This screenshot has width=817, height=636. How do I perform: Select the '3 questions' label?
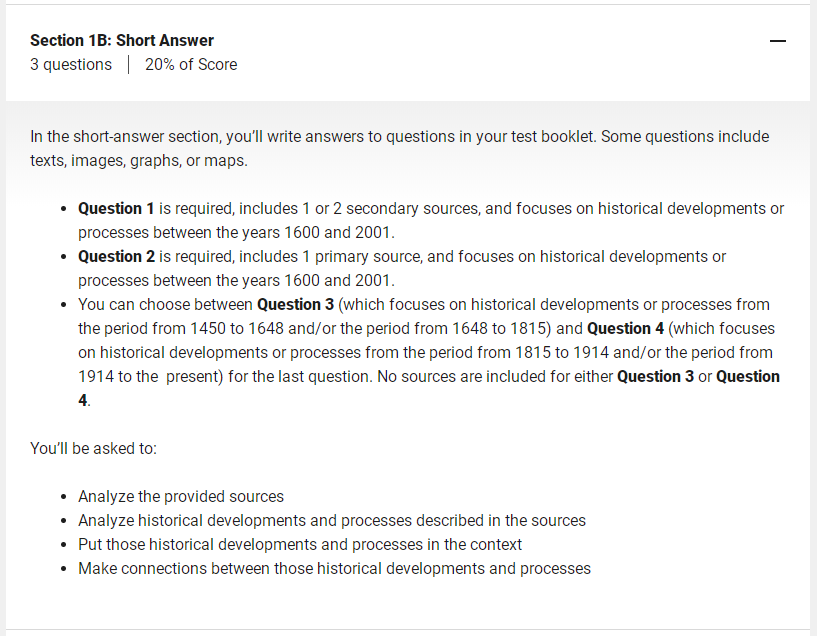(x=71, y=64)
